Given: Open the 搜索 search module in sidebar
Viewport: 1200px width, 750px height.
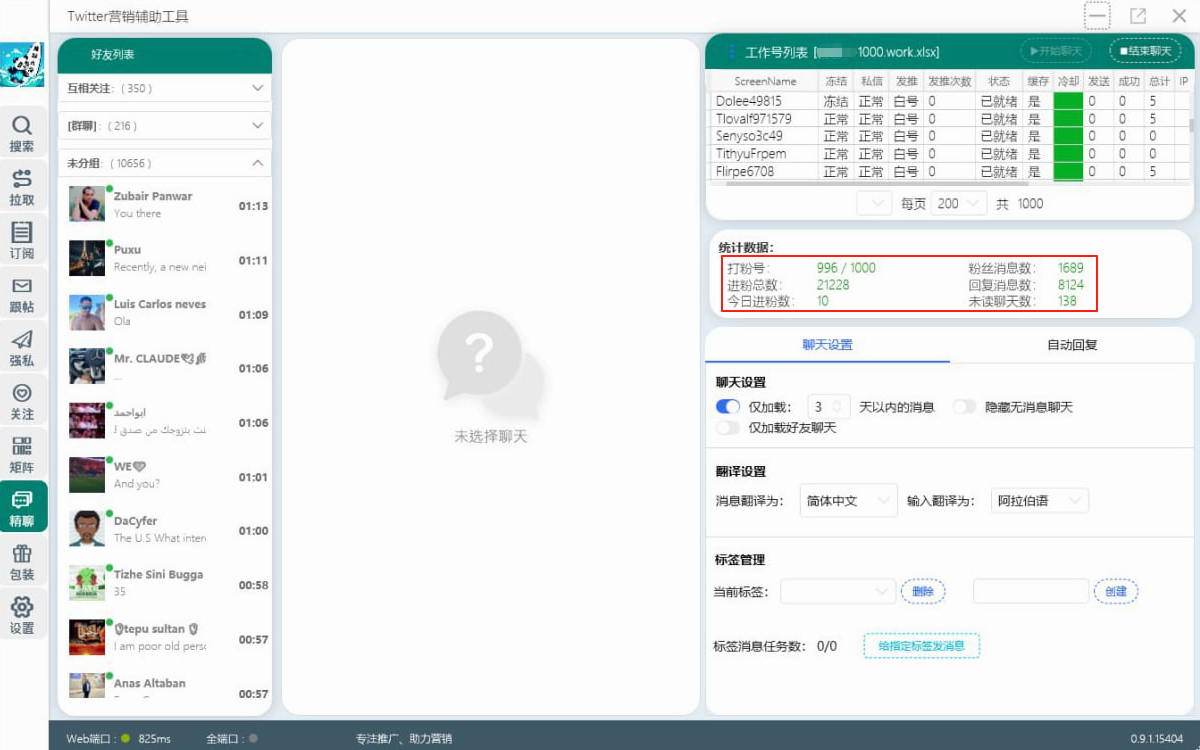Looking at the screenshot, I should click(22, 134).
